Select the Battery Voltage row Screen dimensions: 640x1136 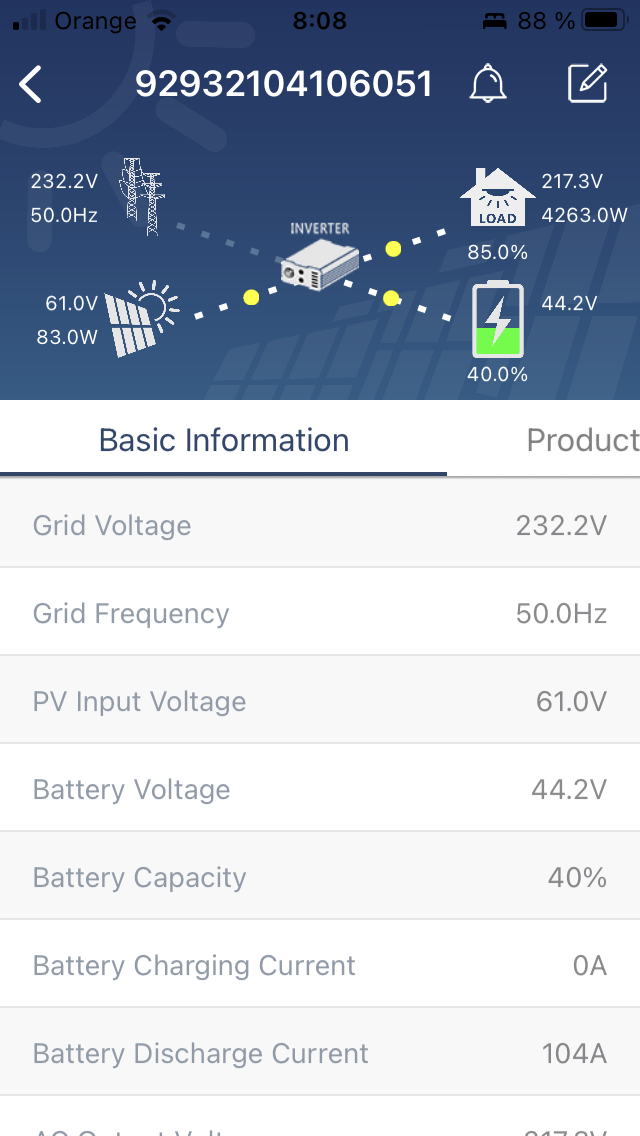click(x=320, y=789)
